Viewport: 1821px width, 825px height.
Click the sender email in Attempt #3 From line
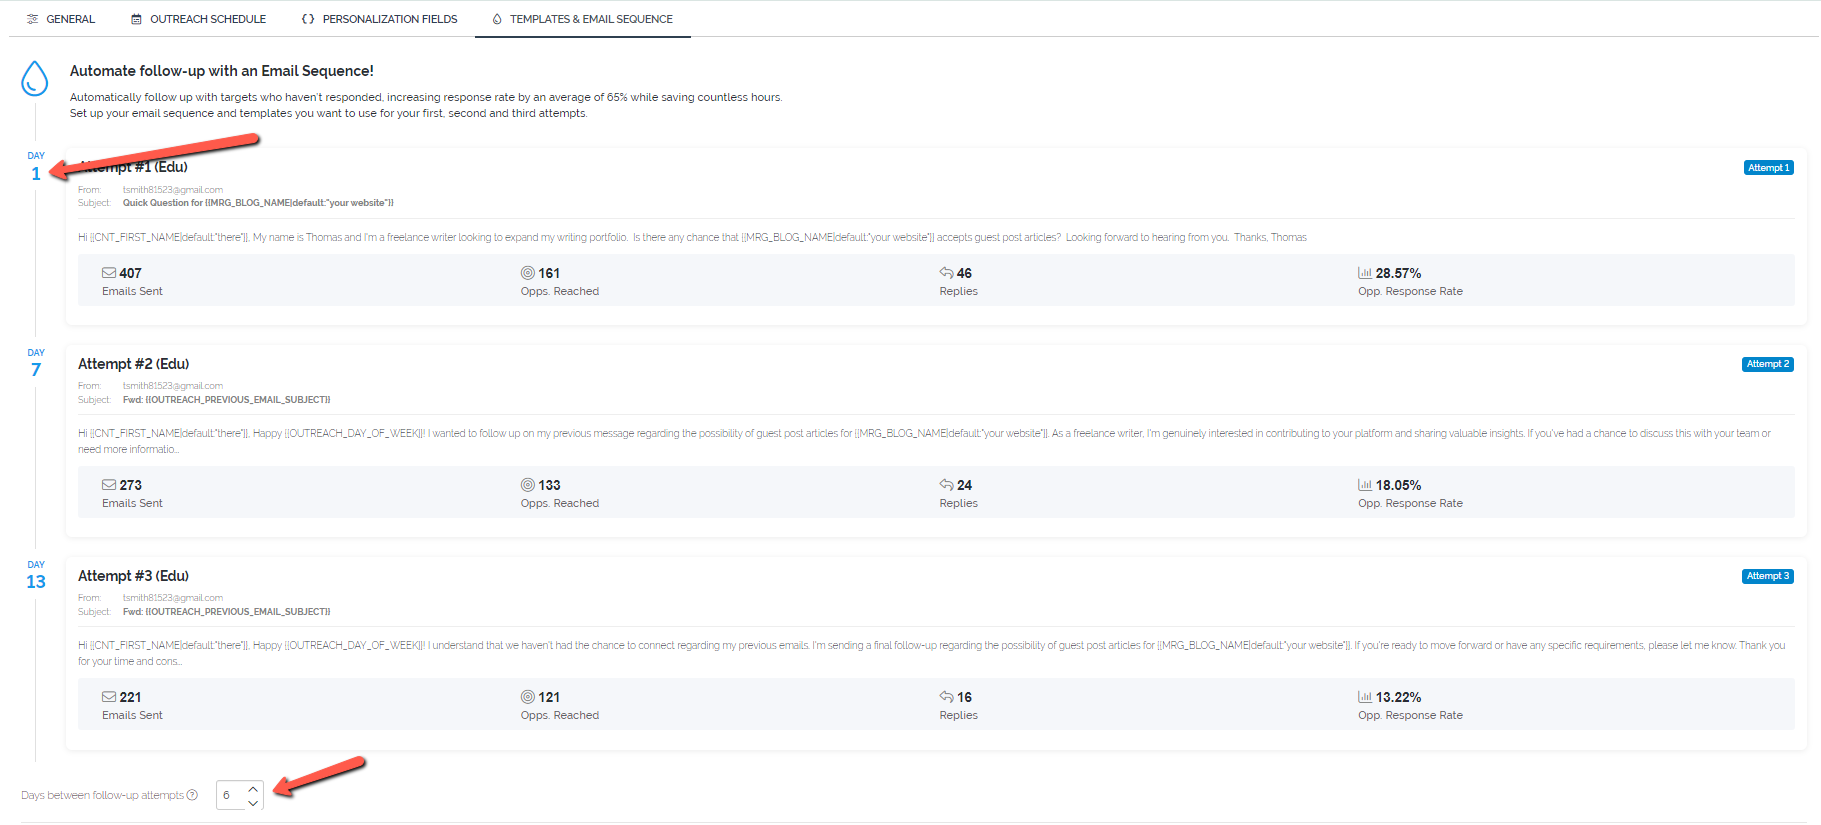173,598
